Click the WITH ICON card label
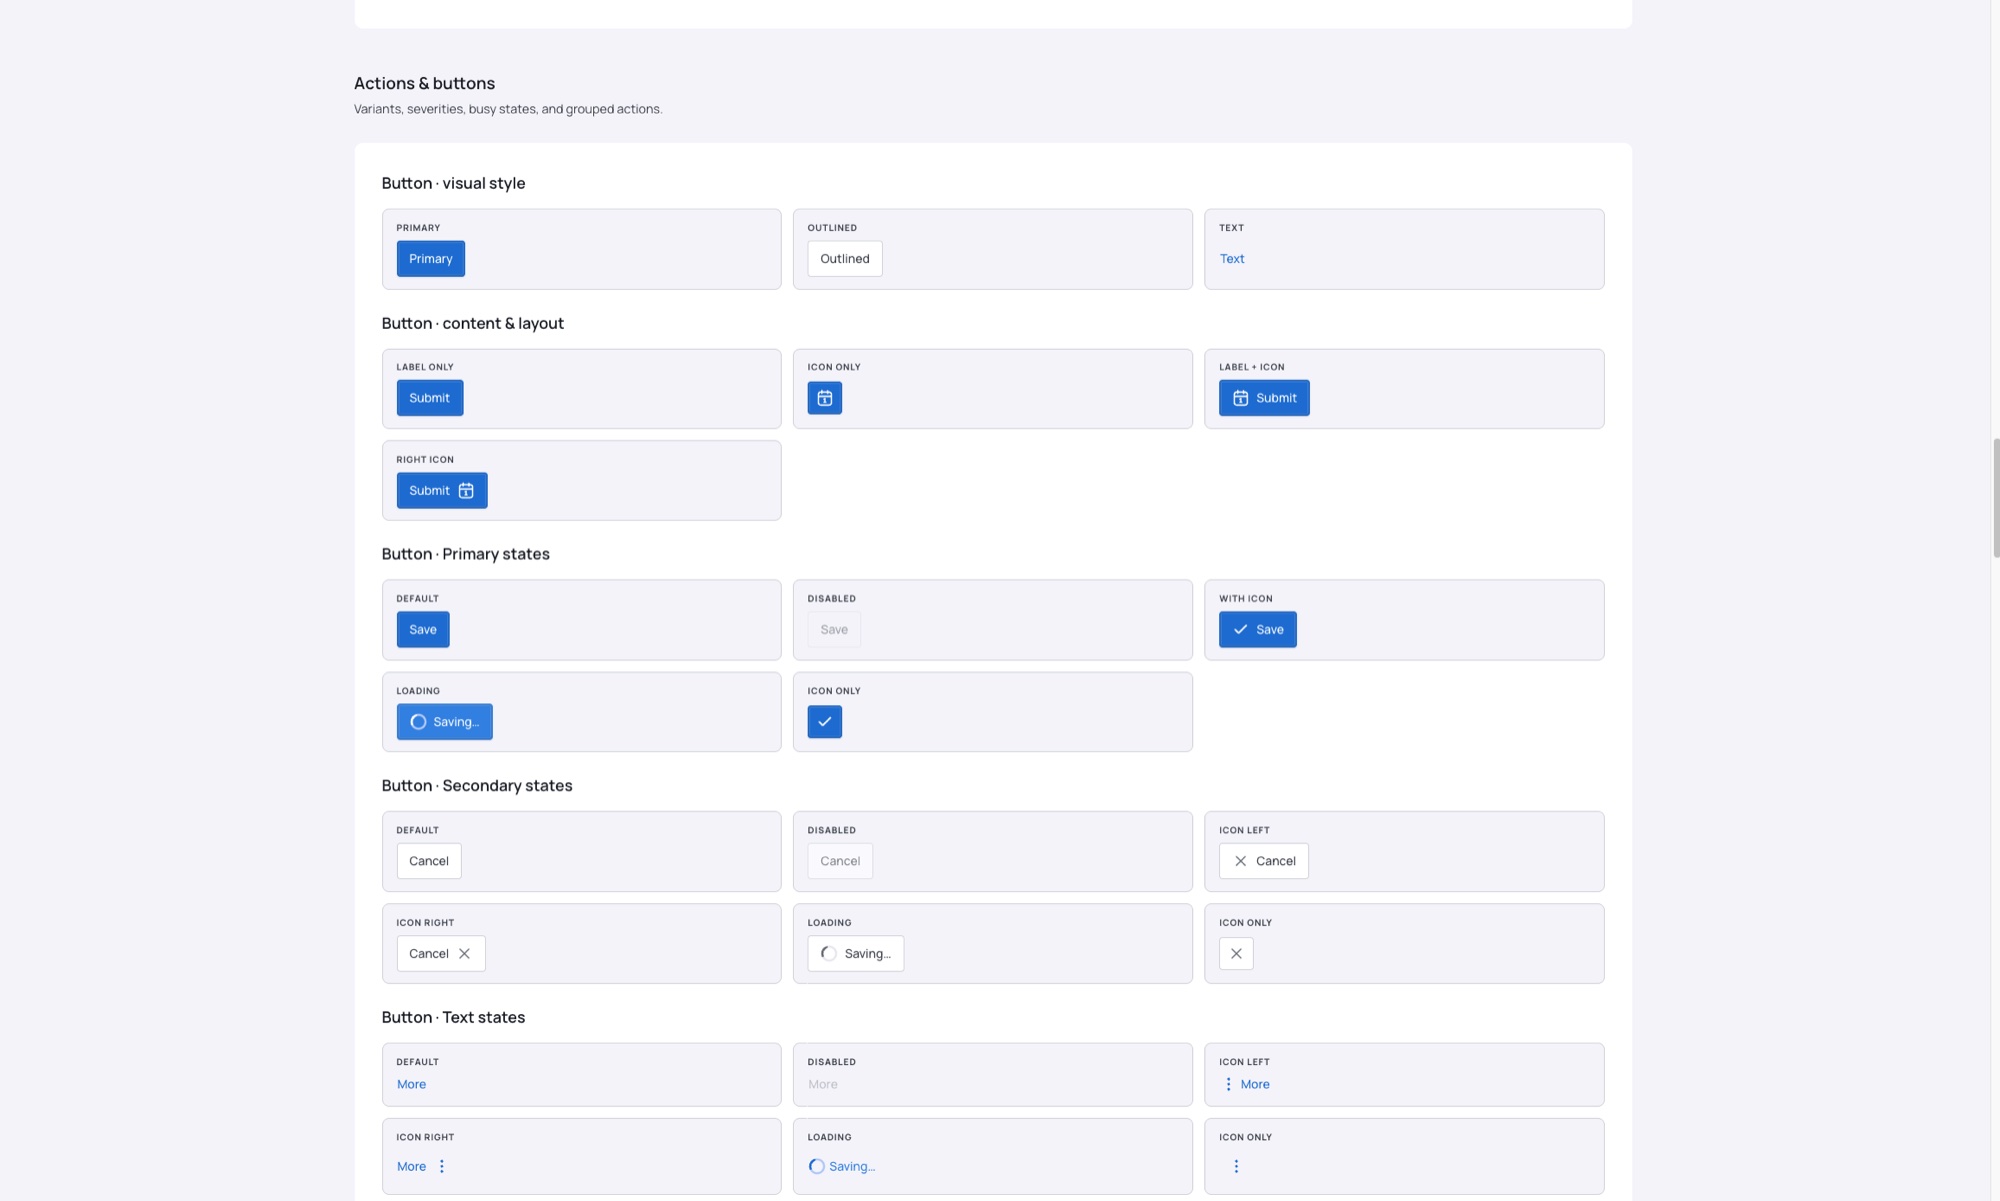Screen dimensions: 2000x1201 click(1245, 598)
